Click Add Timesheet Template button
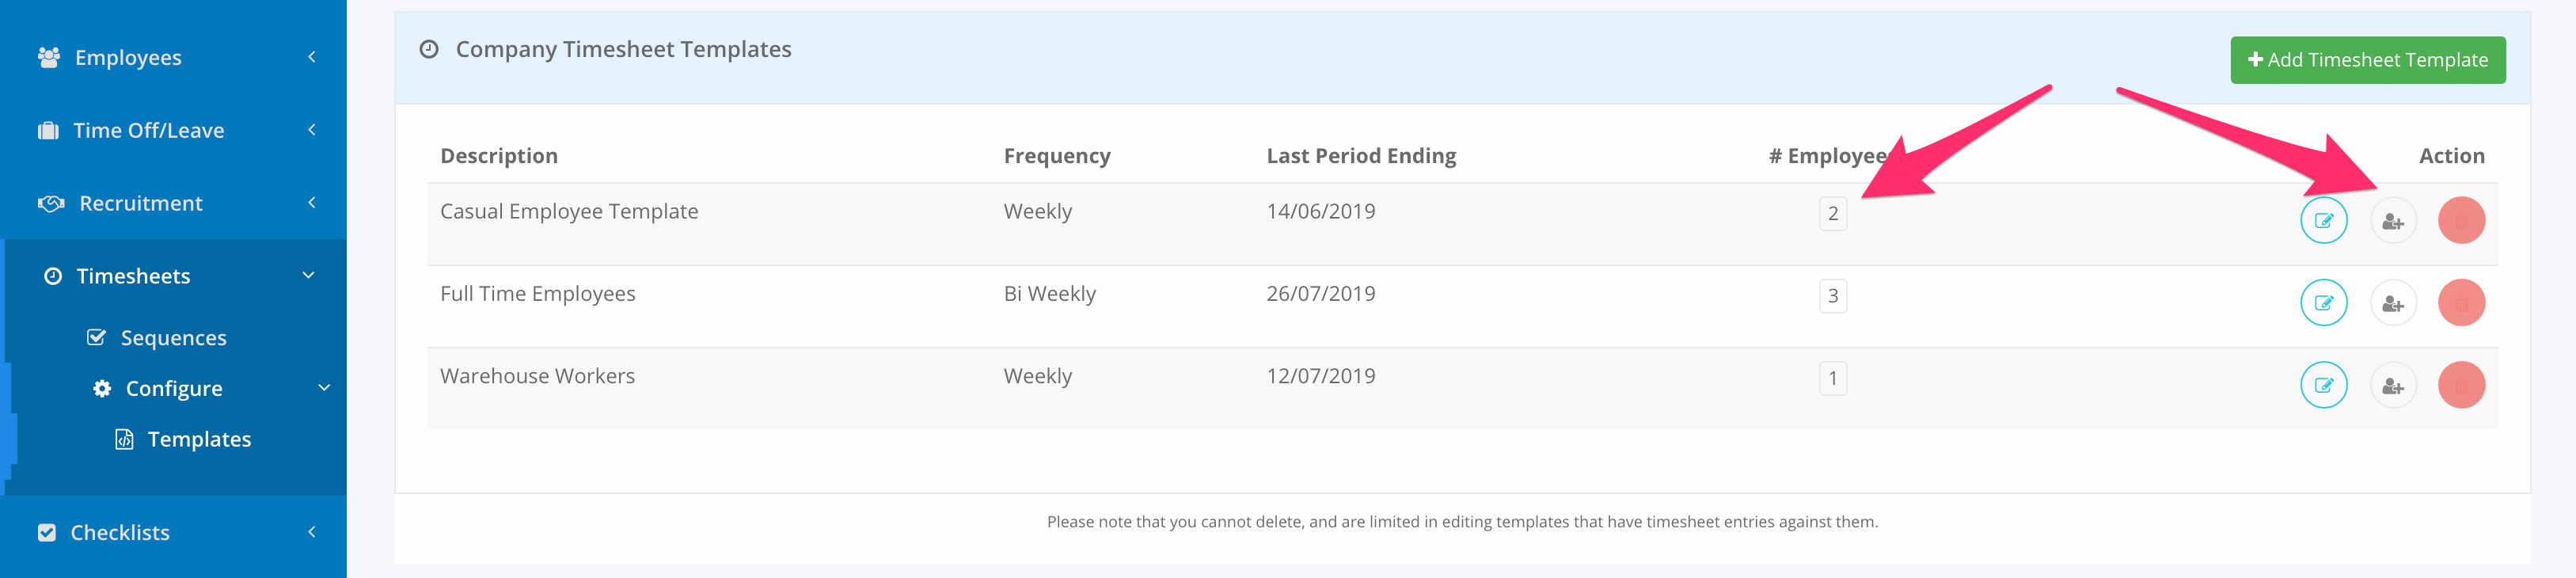The height and width of the screenshot is (578, 2576). 2367,60
